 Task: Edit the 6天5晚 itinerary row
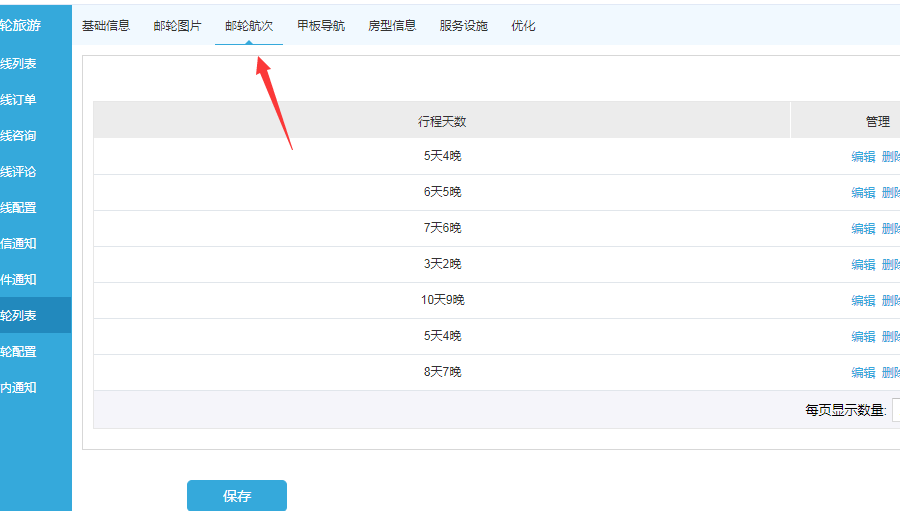tap(863, 193)
